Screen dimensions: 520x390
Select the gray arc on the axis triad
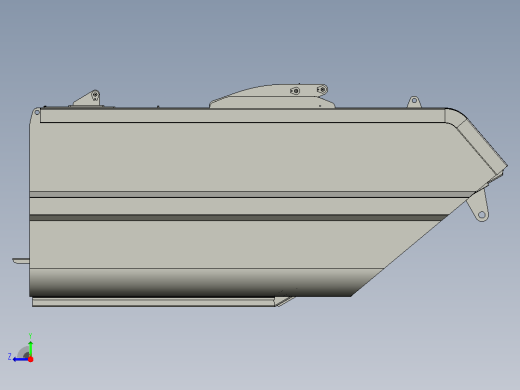23,352
